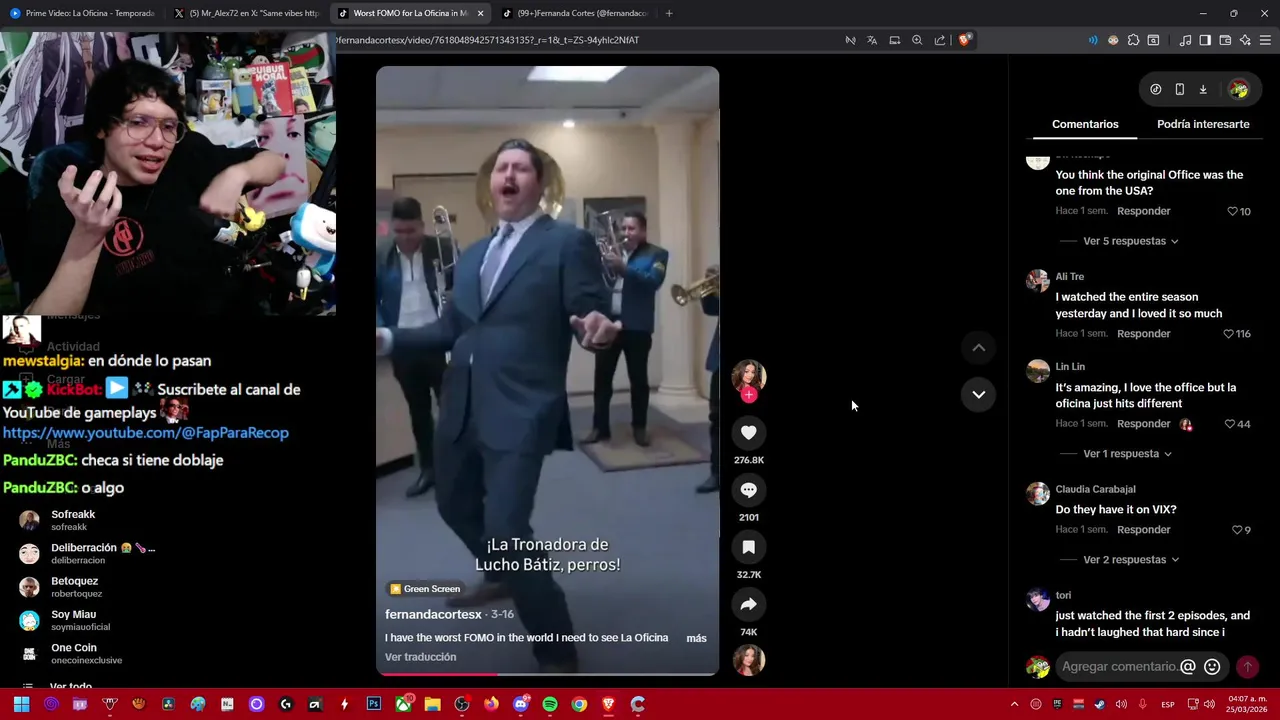The image size is (1280, 720).
Task: Go to the previous video with up arrow
Action: (x=979, y=347)
